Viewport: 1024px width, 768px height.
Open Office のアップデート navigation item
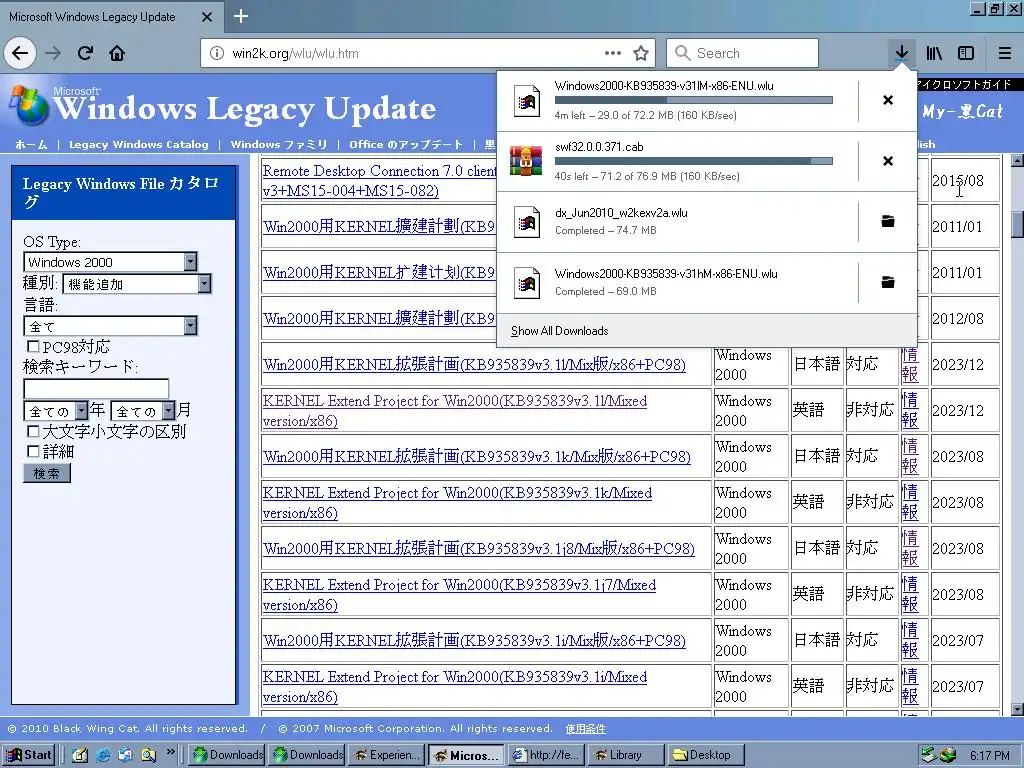coord(406,144)
